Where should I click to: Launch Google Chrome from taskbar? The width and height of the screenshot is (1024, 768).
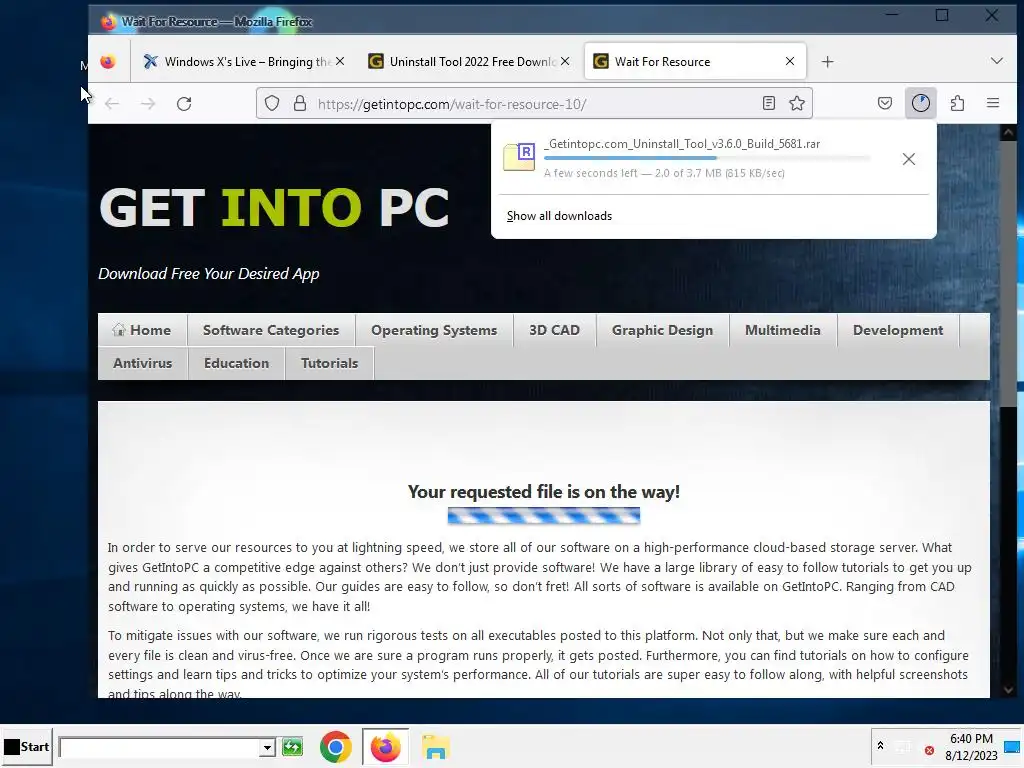336,746
